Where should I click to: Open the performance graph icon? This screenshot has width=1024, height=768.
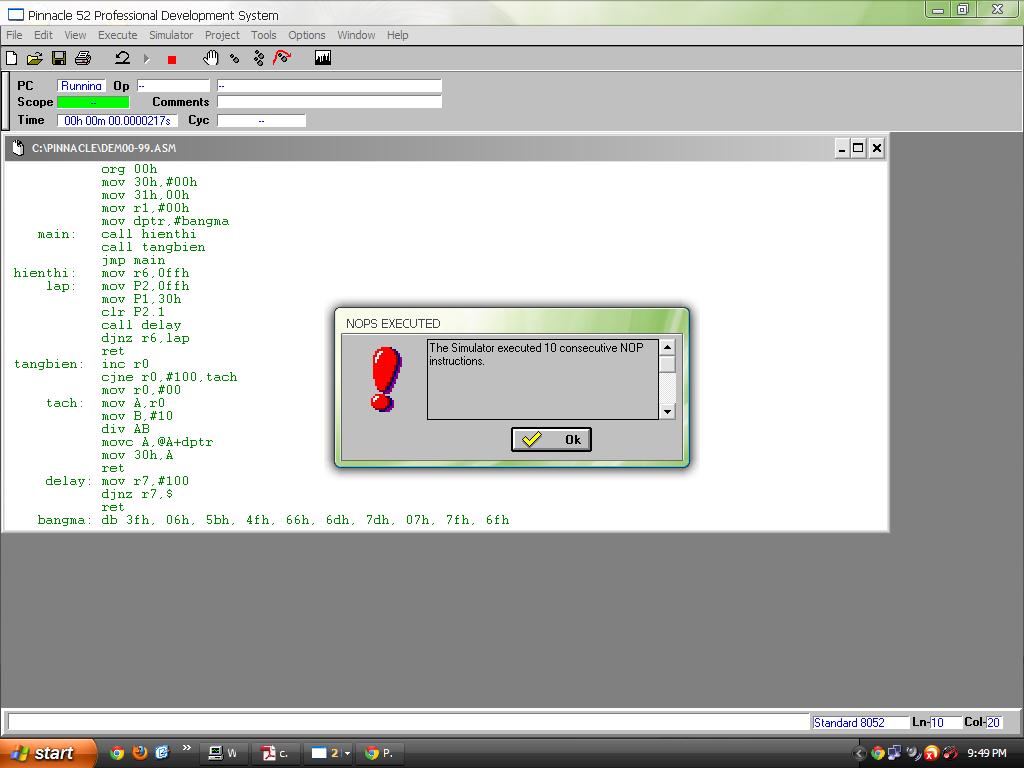323,58
